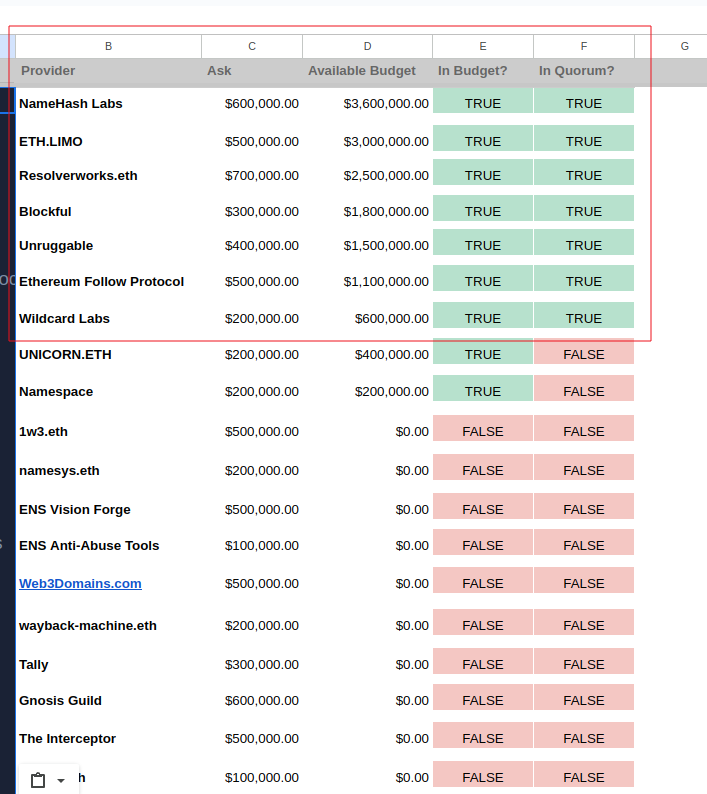The height and width of the screenshot is (794, 707).
Task: Click available budget $1,800,000.00
Action: [386, 211]
